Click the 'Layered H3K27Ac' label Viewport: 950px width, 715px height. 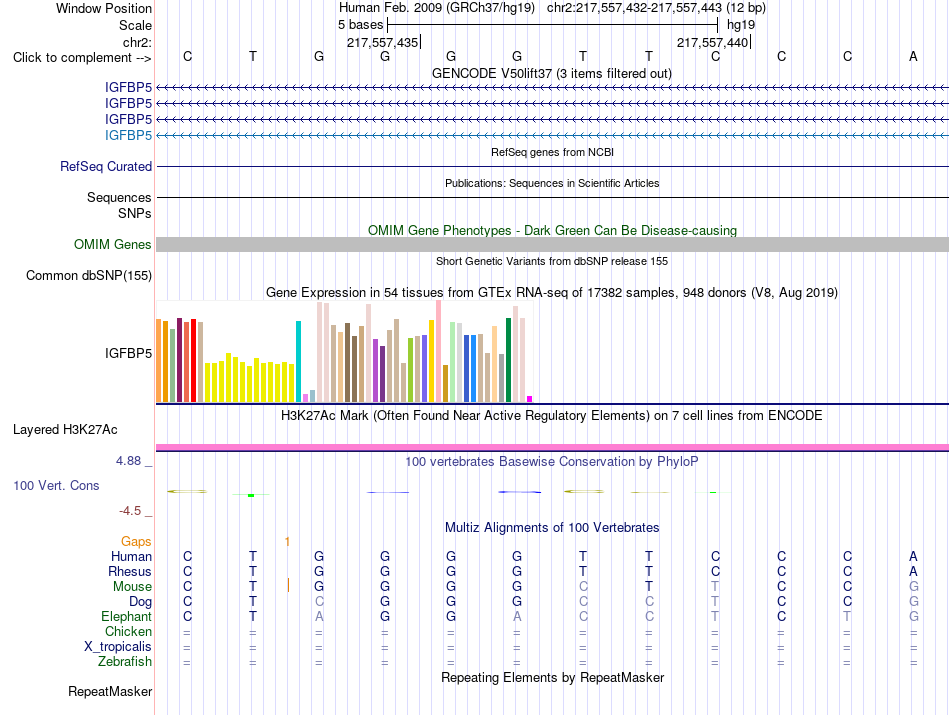tap(65, 430)
